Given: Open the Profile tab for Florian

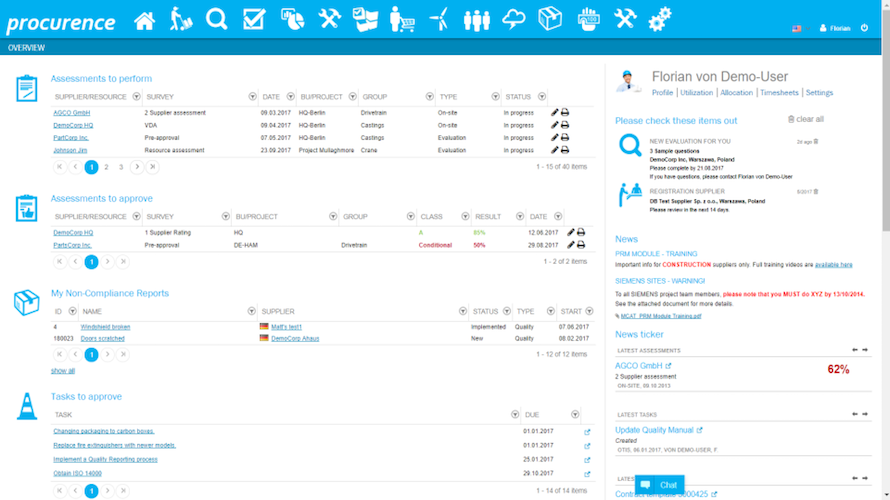Looking at the screenshot, I should (662, 93).
